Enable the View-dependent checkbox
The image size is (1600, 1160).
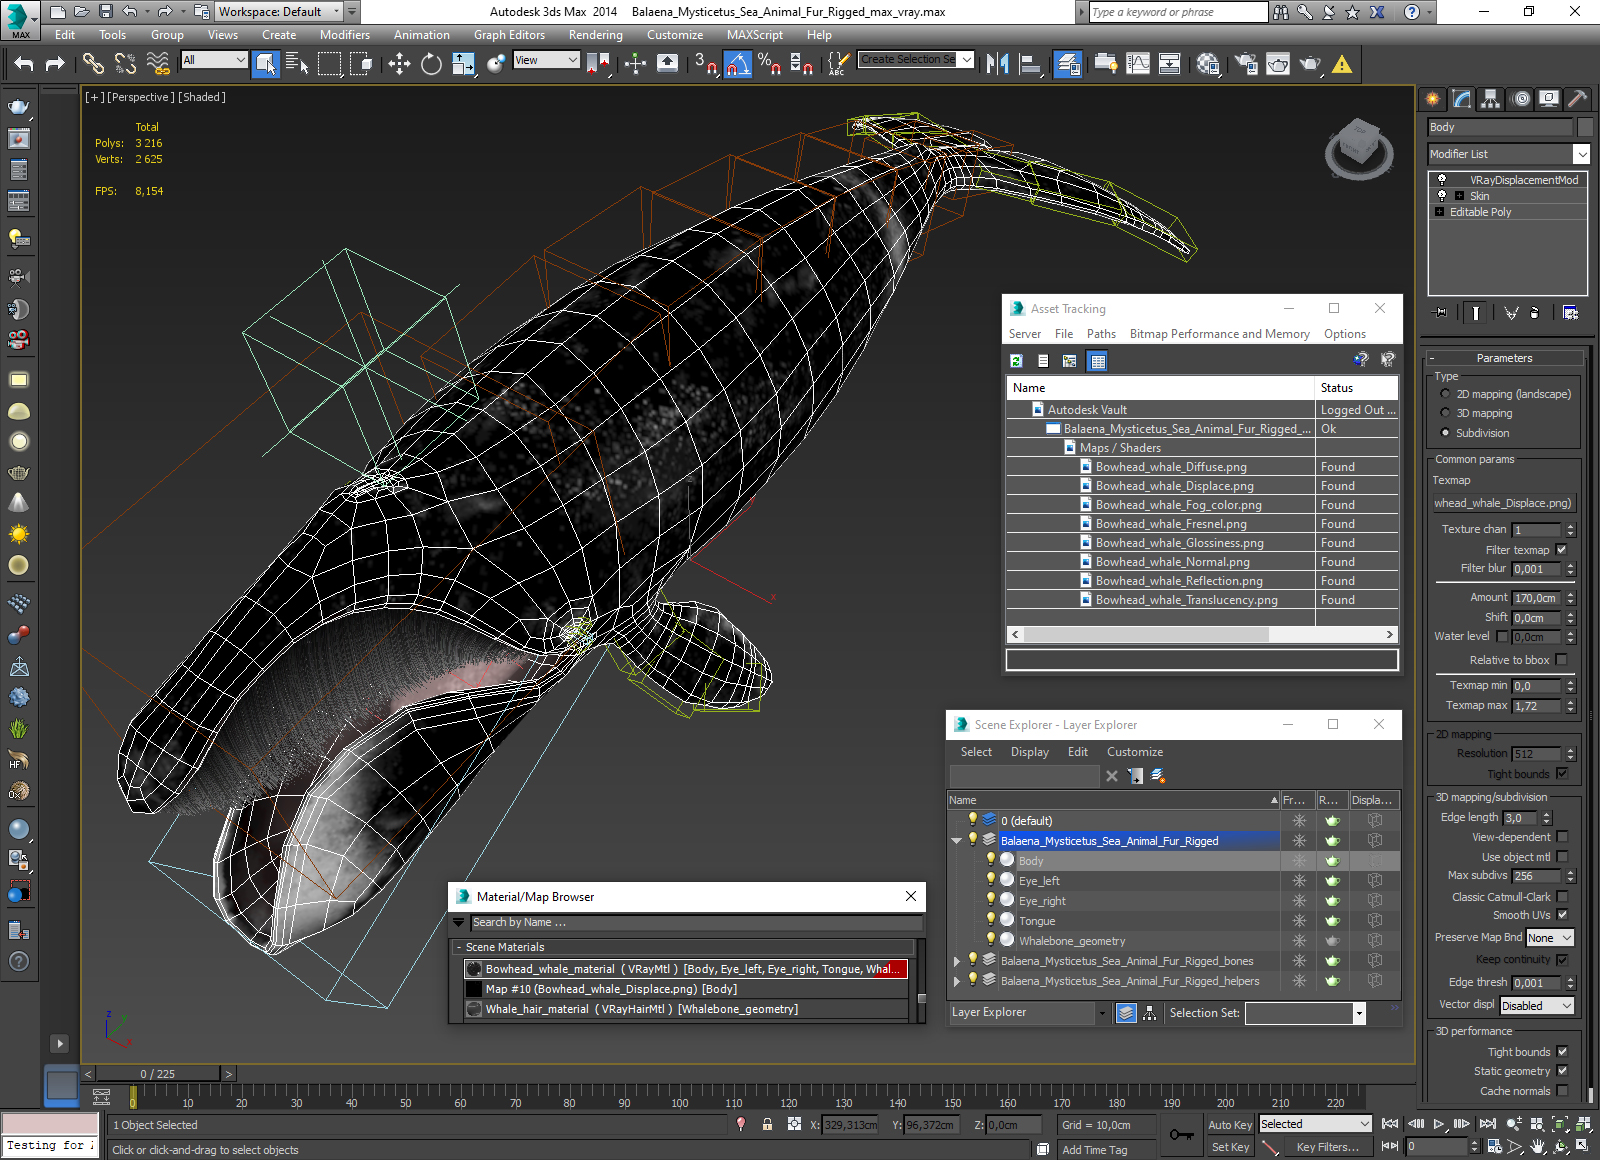coord(1562,837)
